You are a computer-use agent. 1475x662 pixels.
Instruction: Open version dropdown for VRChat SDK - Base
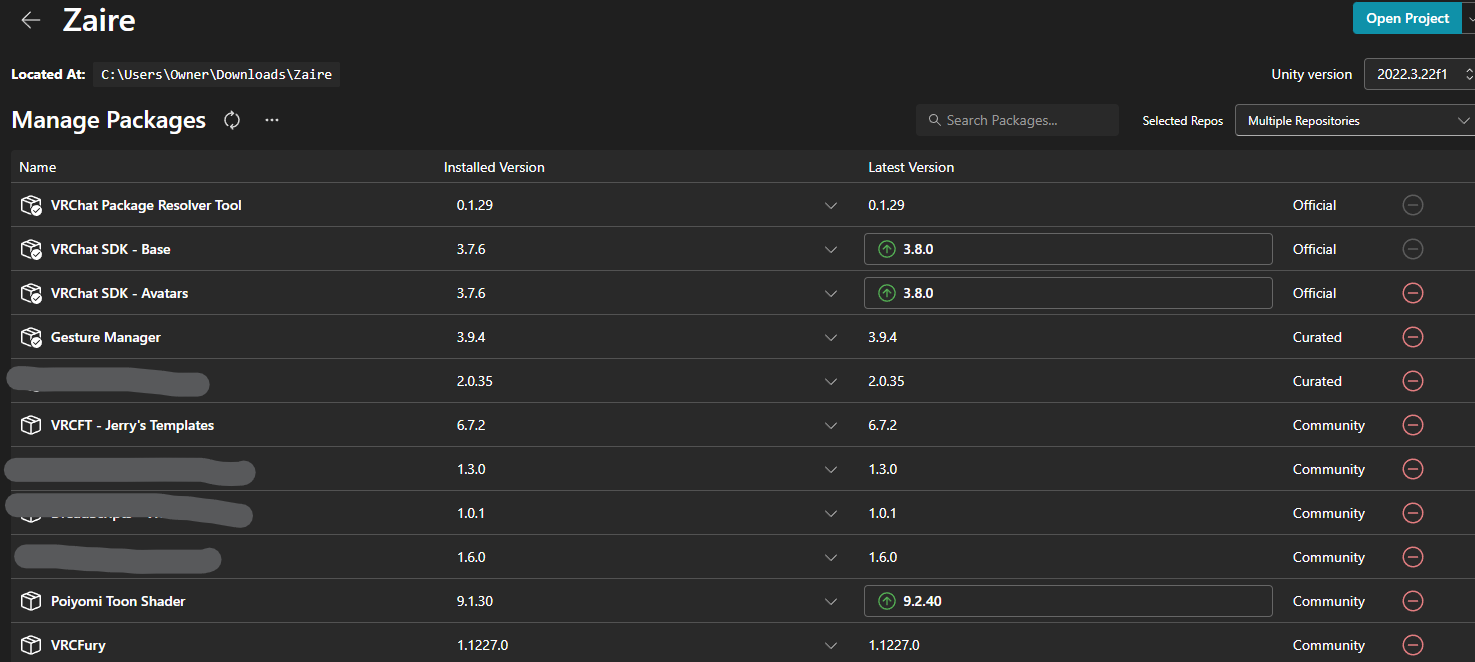831,250
